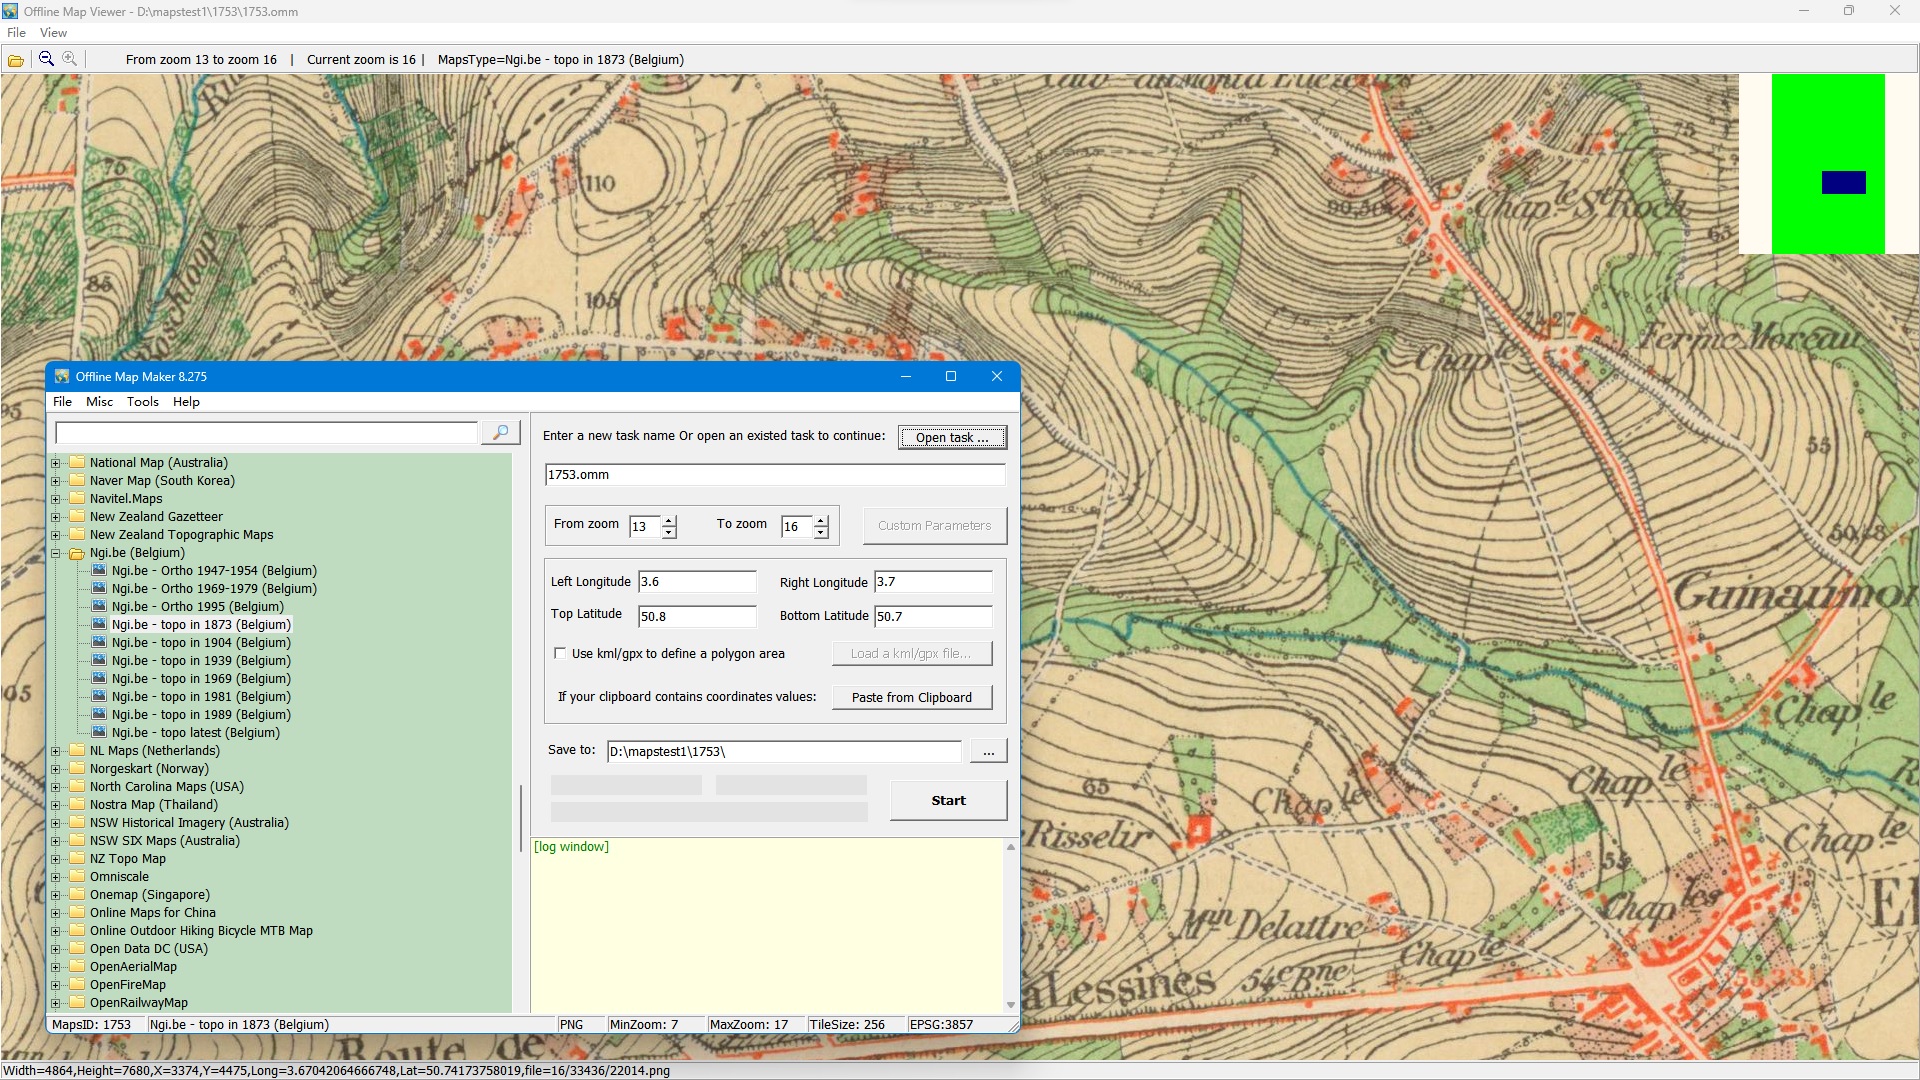The height and width of the screenshot is (1080, 1920).
Task: Select 'Open Data DC (USA)' tree row
Action: [149, 949]
